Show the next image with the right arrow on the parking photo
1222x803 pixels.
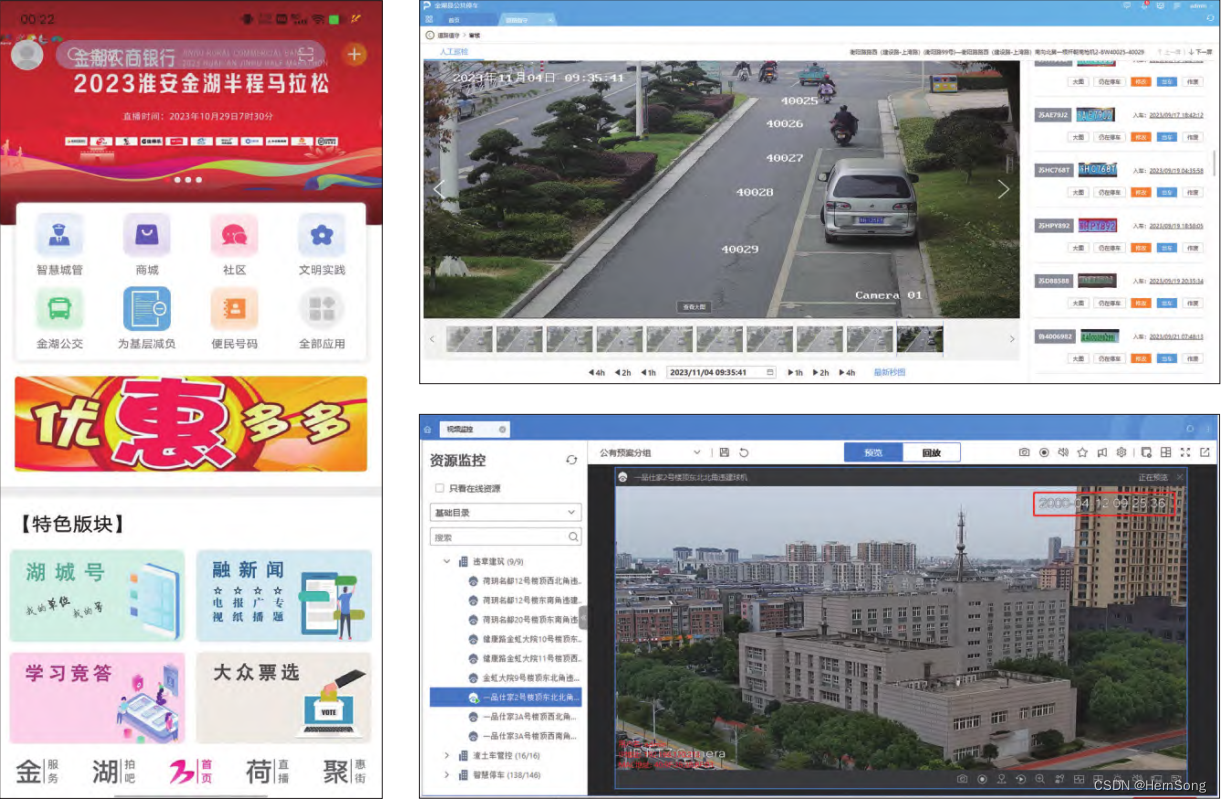click(1003, 190)
